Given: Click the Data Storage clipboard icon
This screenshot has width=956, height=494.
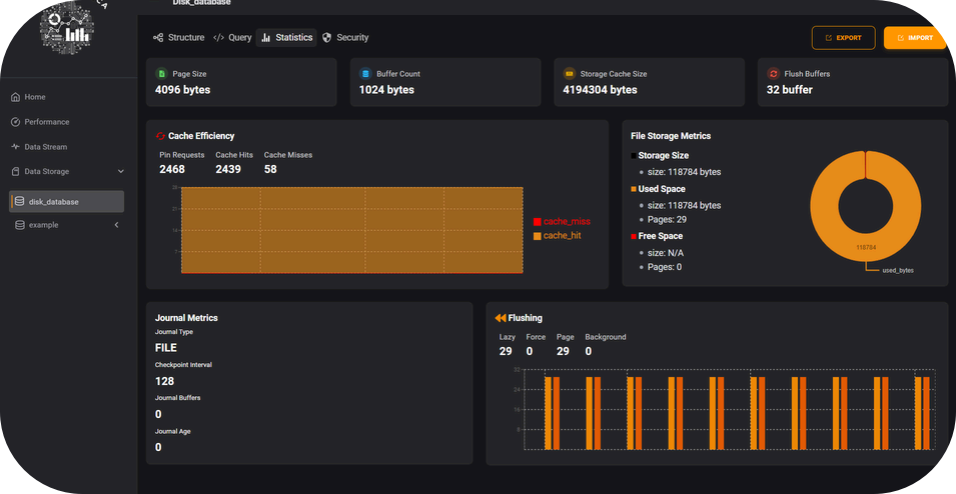Looking at the screenshot, I should 16,171.
